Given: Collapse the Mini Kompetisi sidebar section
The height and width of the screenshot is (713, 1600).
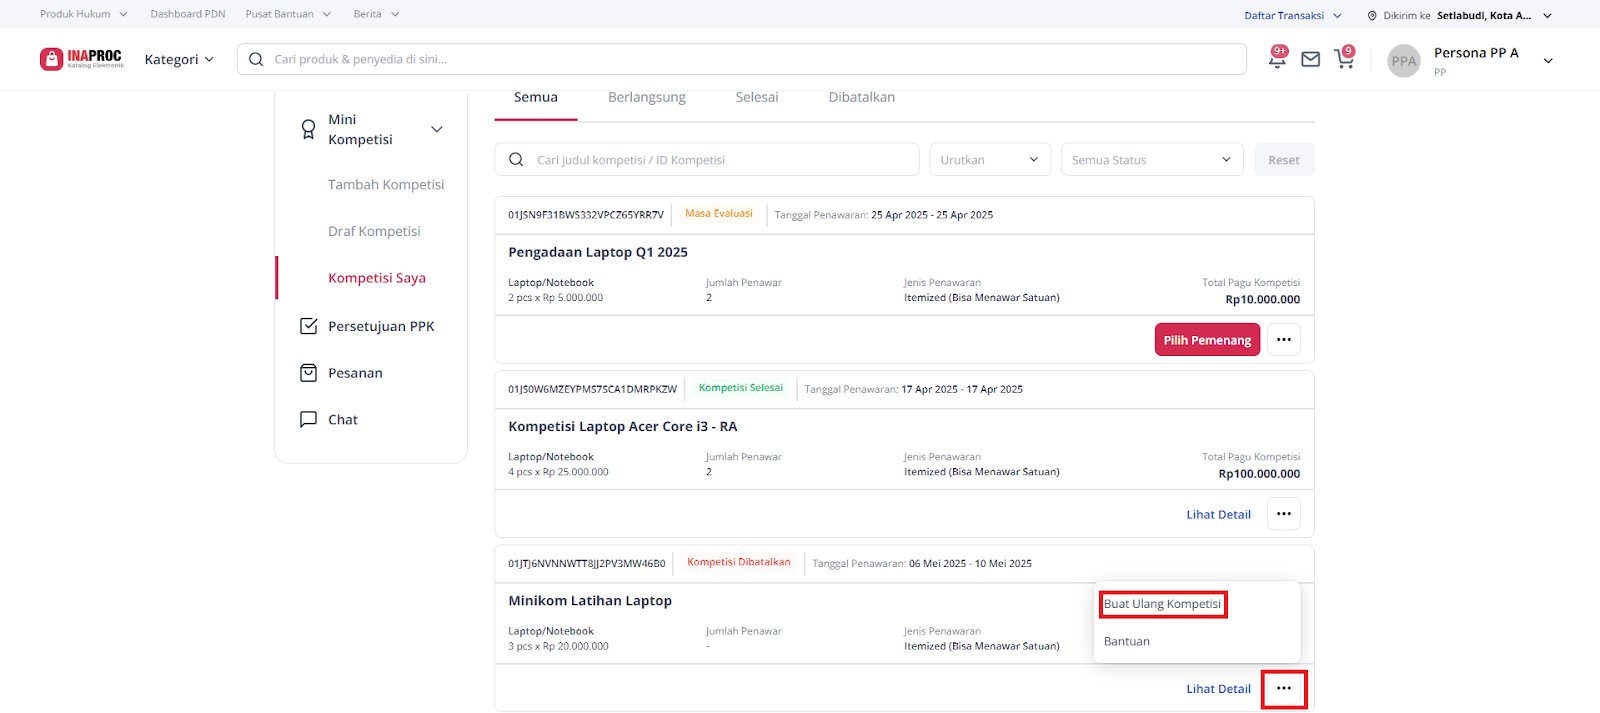Looking at the screenshot, I should point(436,130).
